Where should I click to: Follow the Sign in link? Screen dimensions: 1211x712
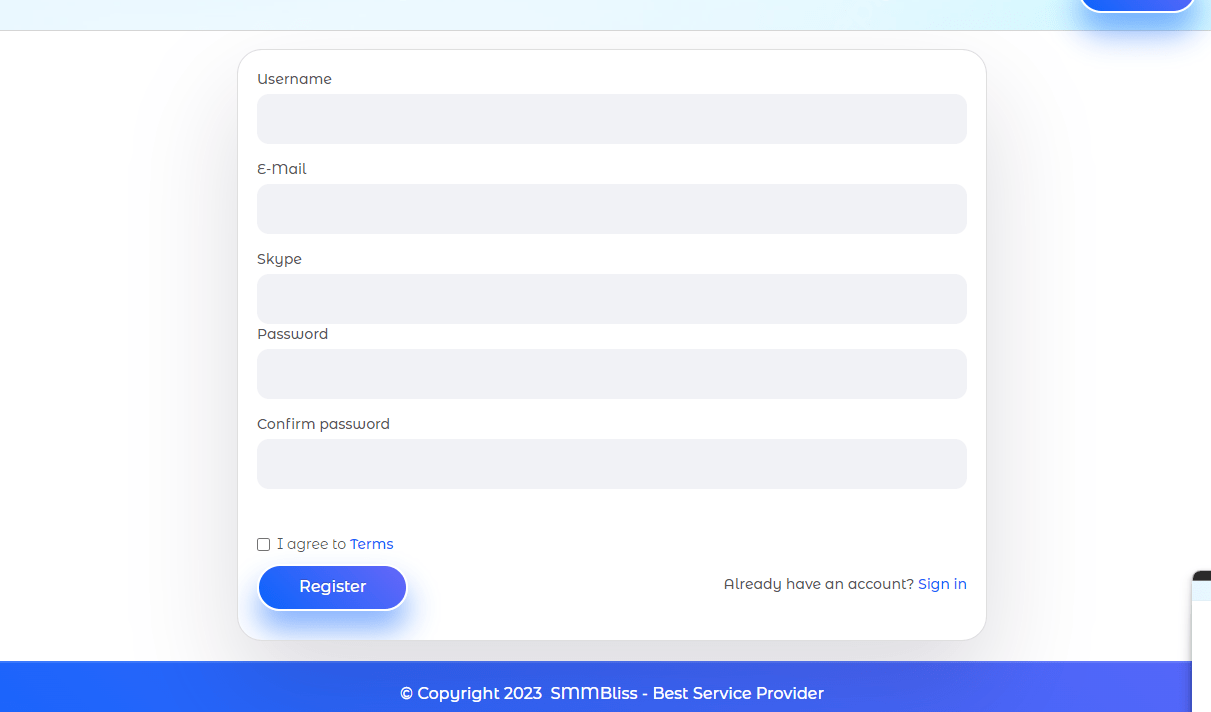941,584
